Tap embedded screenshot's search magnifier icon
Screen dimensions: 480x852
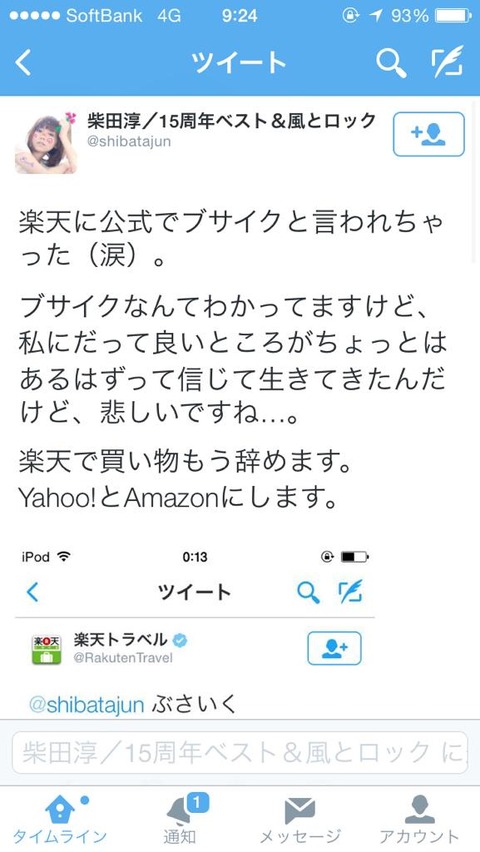308,592
